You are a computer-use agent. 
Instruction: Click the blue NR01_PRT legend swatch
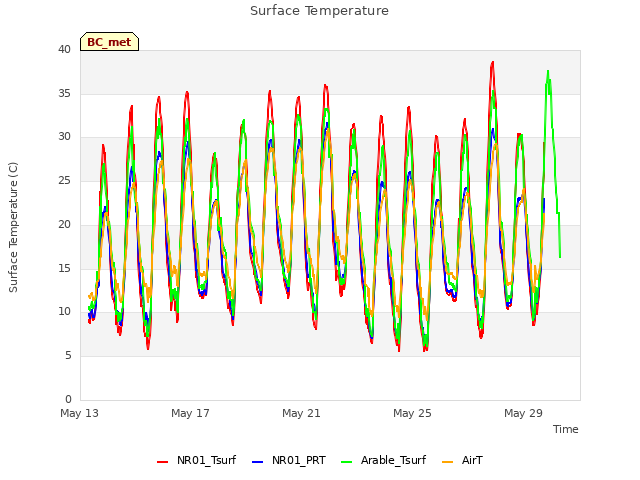tap(257, 462)
